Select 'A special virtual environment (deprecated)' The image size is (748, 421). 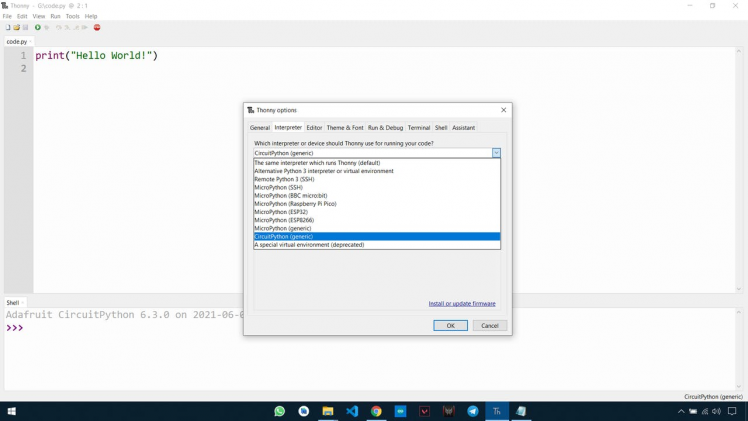(x=377, y=245)
